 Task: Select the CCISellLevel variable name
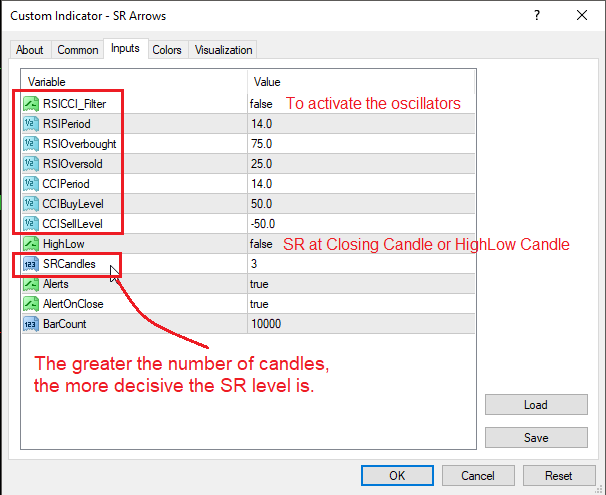73,224
